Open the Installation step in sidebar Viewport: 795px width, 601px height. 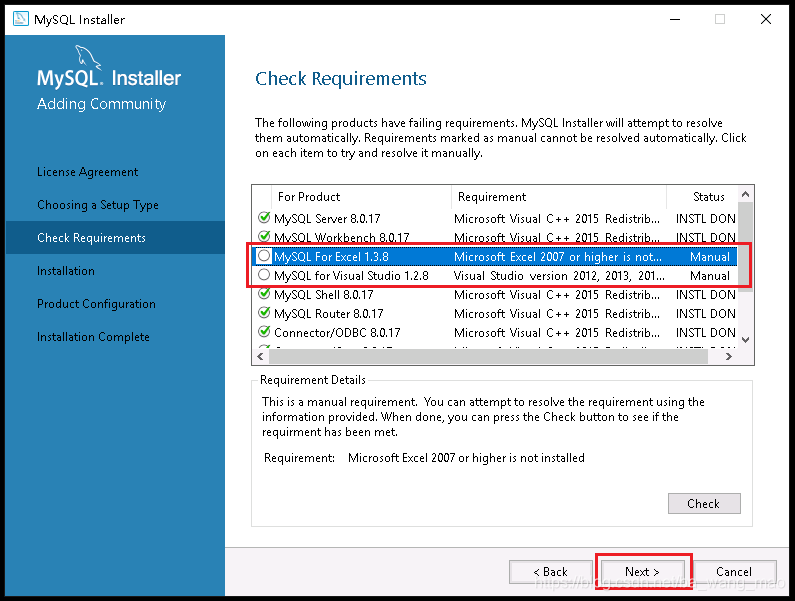[66, 271]
